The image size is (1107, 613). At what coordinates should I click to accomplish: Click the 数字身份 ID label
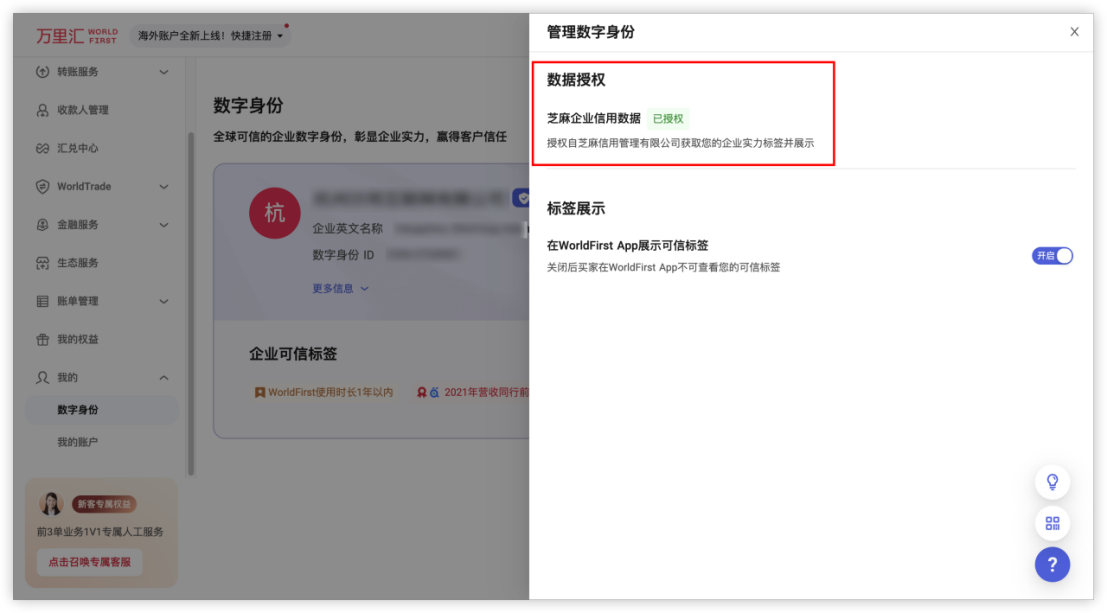343,255
